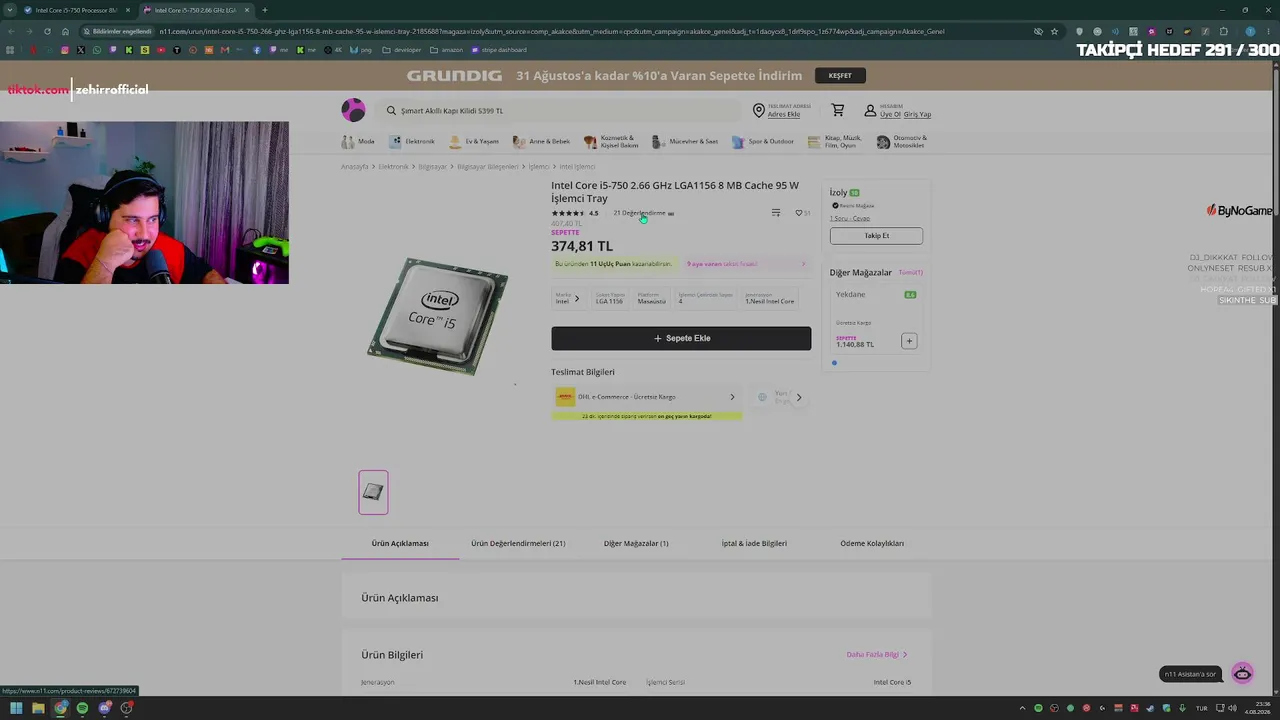
Task: Select the CPU product thumbnail
Action: [373, 492]
